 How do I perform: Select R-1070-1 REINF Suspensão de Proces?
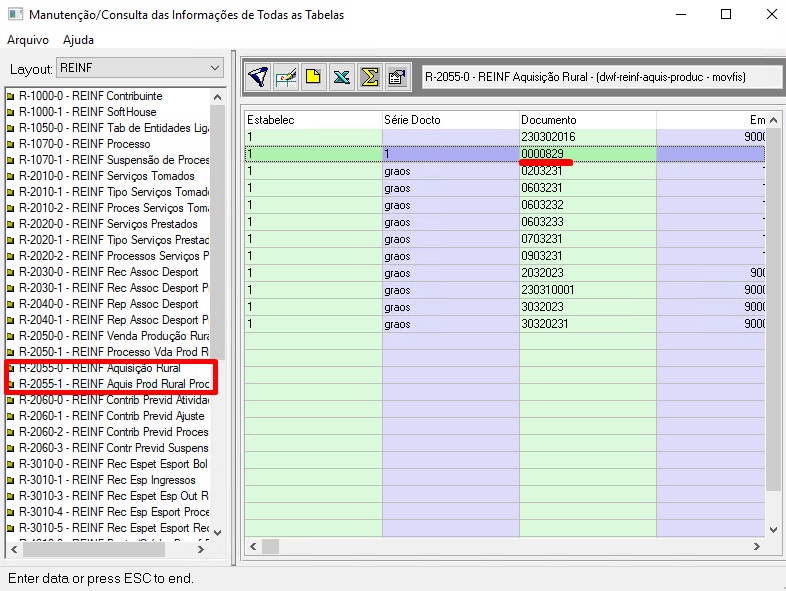(114, 160)
